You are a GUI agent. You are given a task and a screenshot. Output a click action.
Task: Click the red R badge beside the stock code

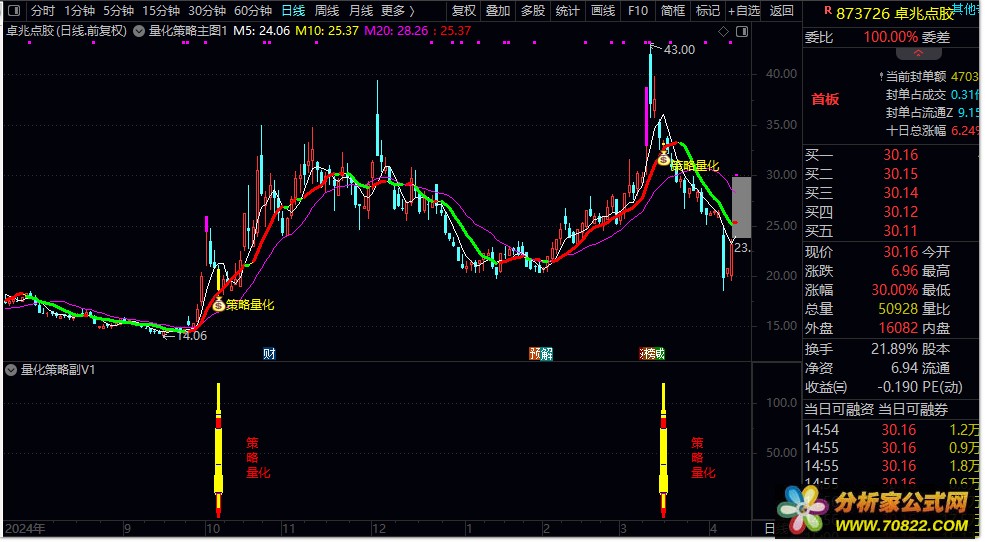(829, 11)
